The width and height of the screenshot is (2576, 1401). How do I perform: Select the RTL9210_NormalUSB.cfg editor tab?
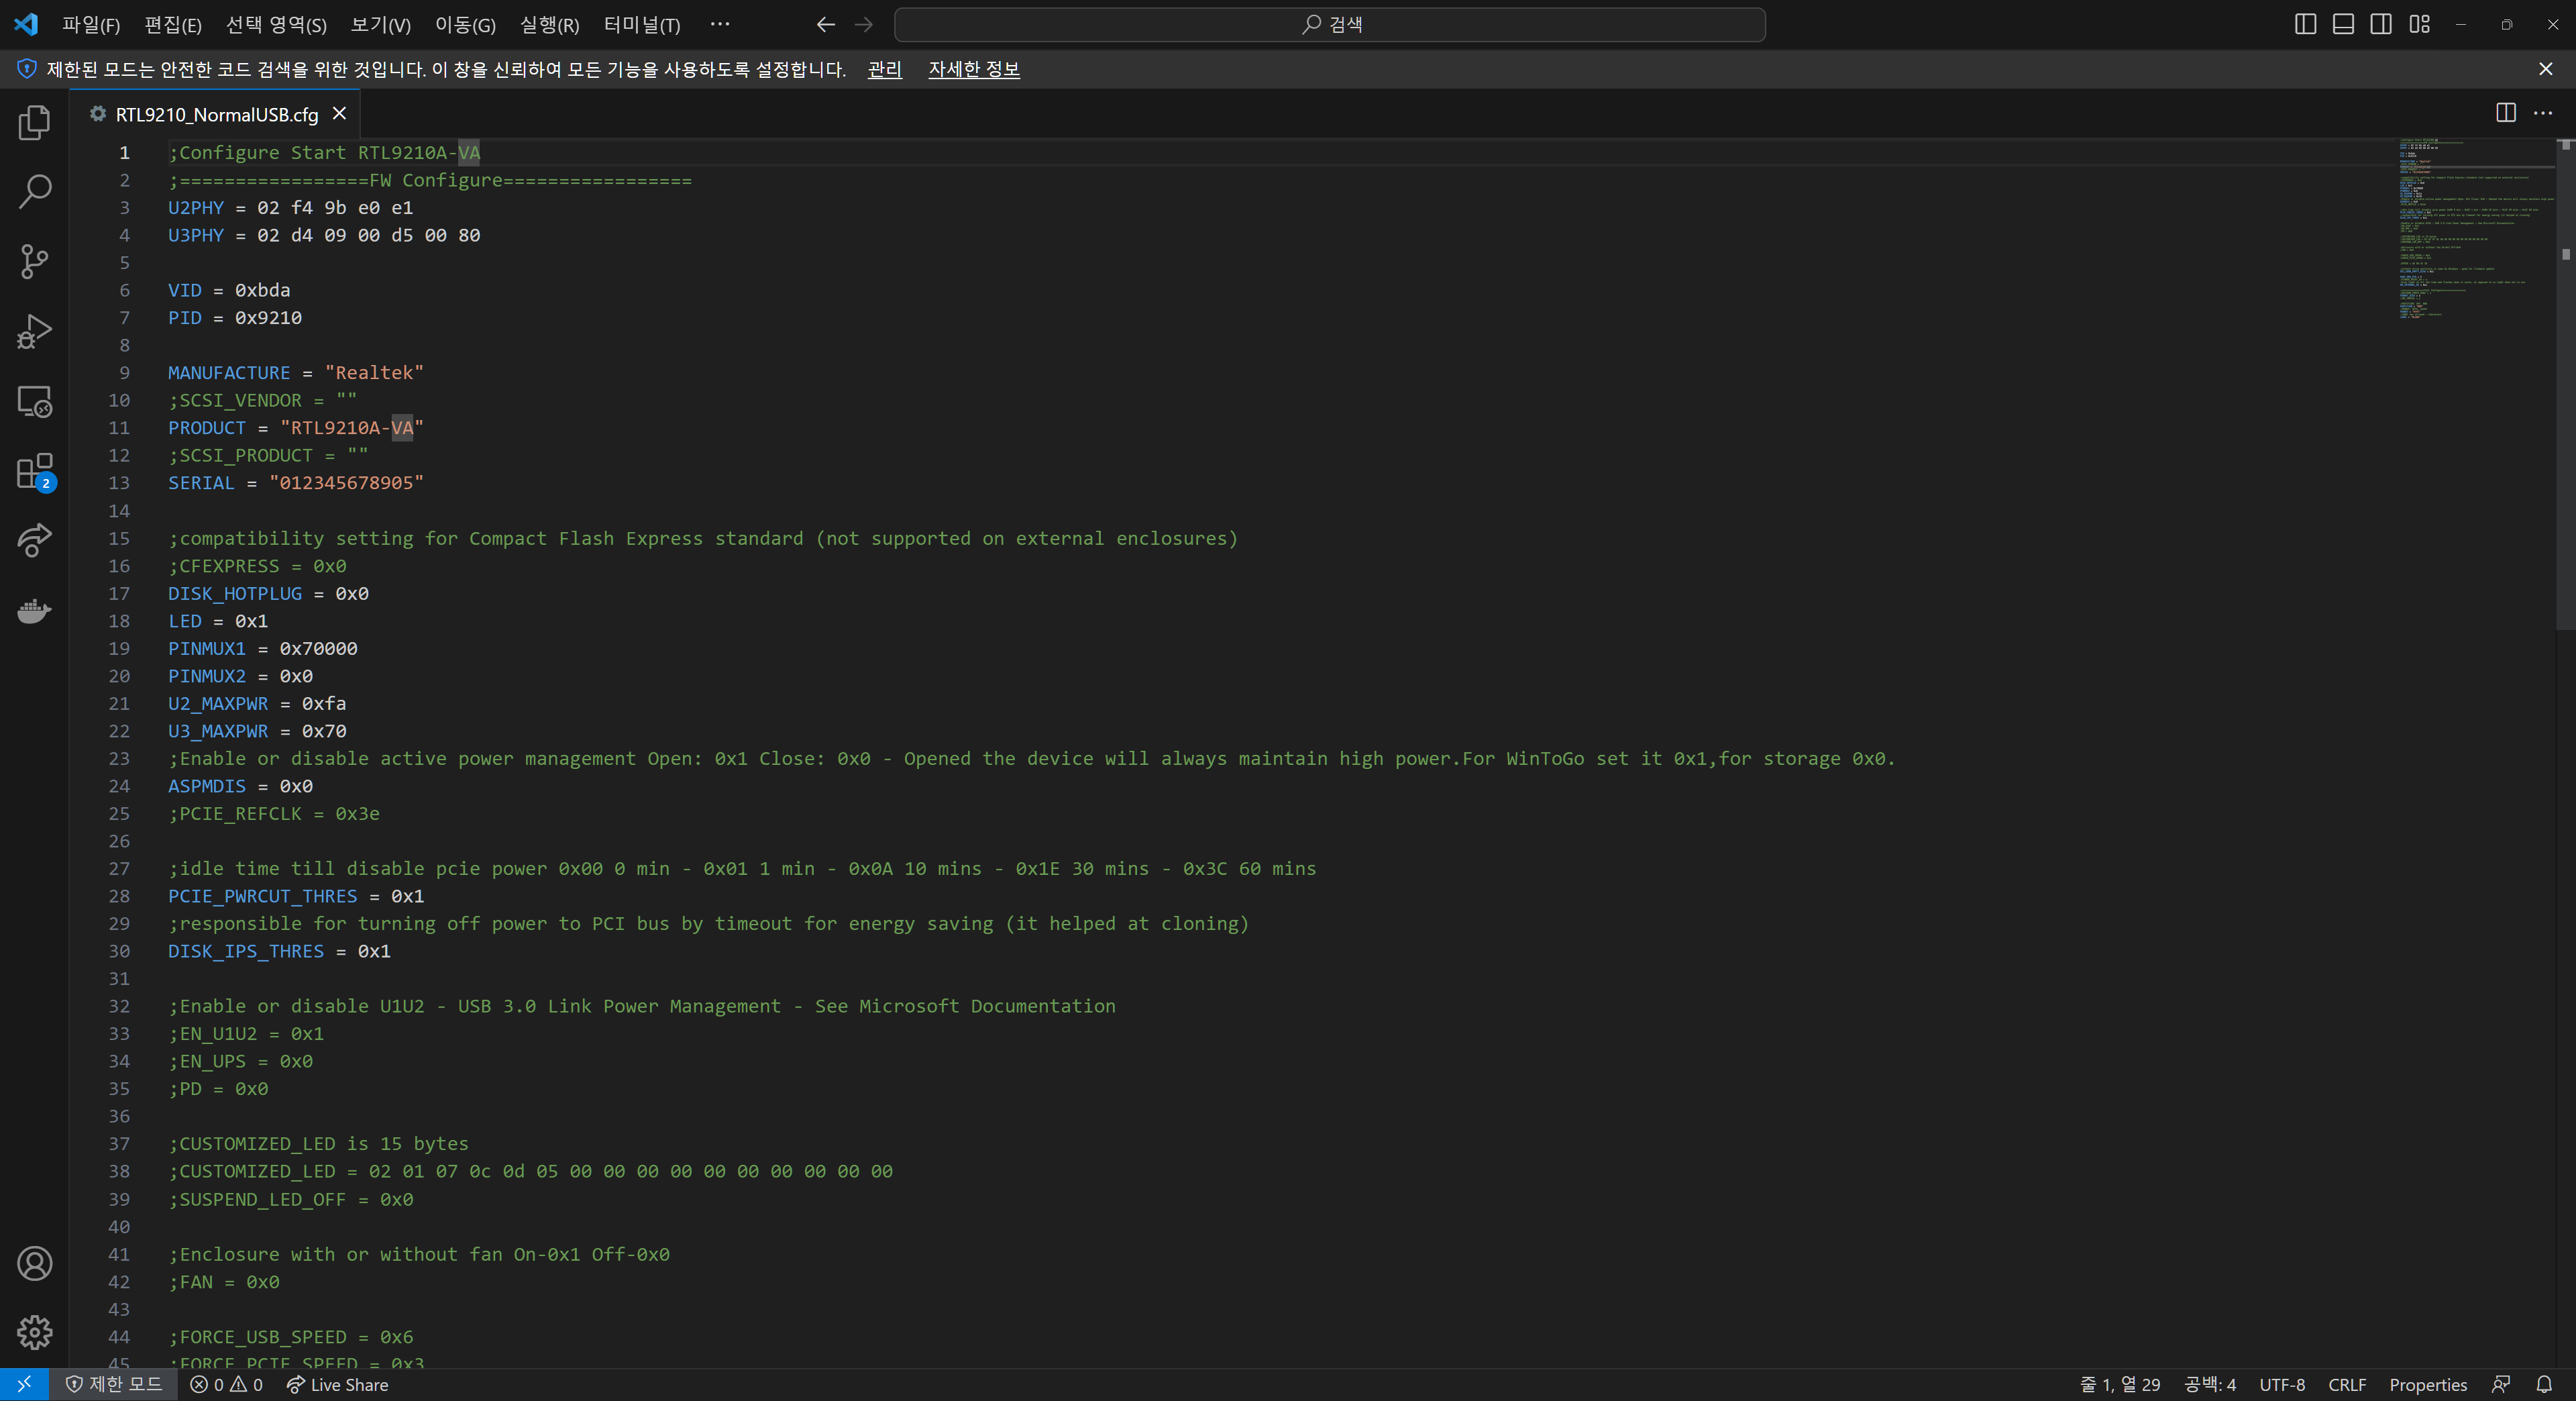coord(216,114)
